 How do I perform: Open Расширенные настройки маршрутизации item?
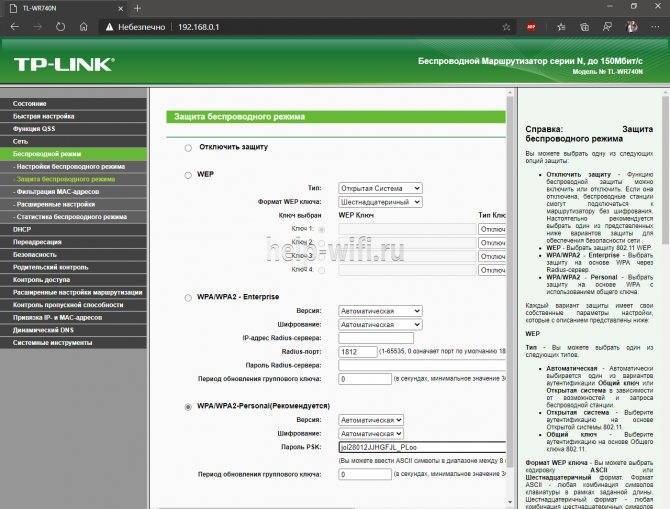tap(73, 292)
